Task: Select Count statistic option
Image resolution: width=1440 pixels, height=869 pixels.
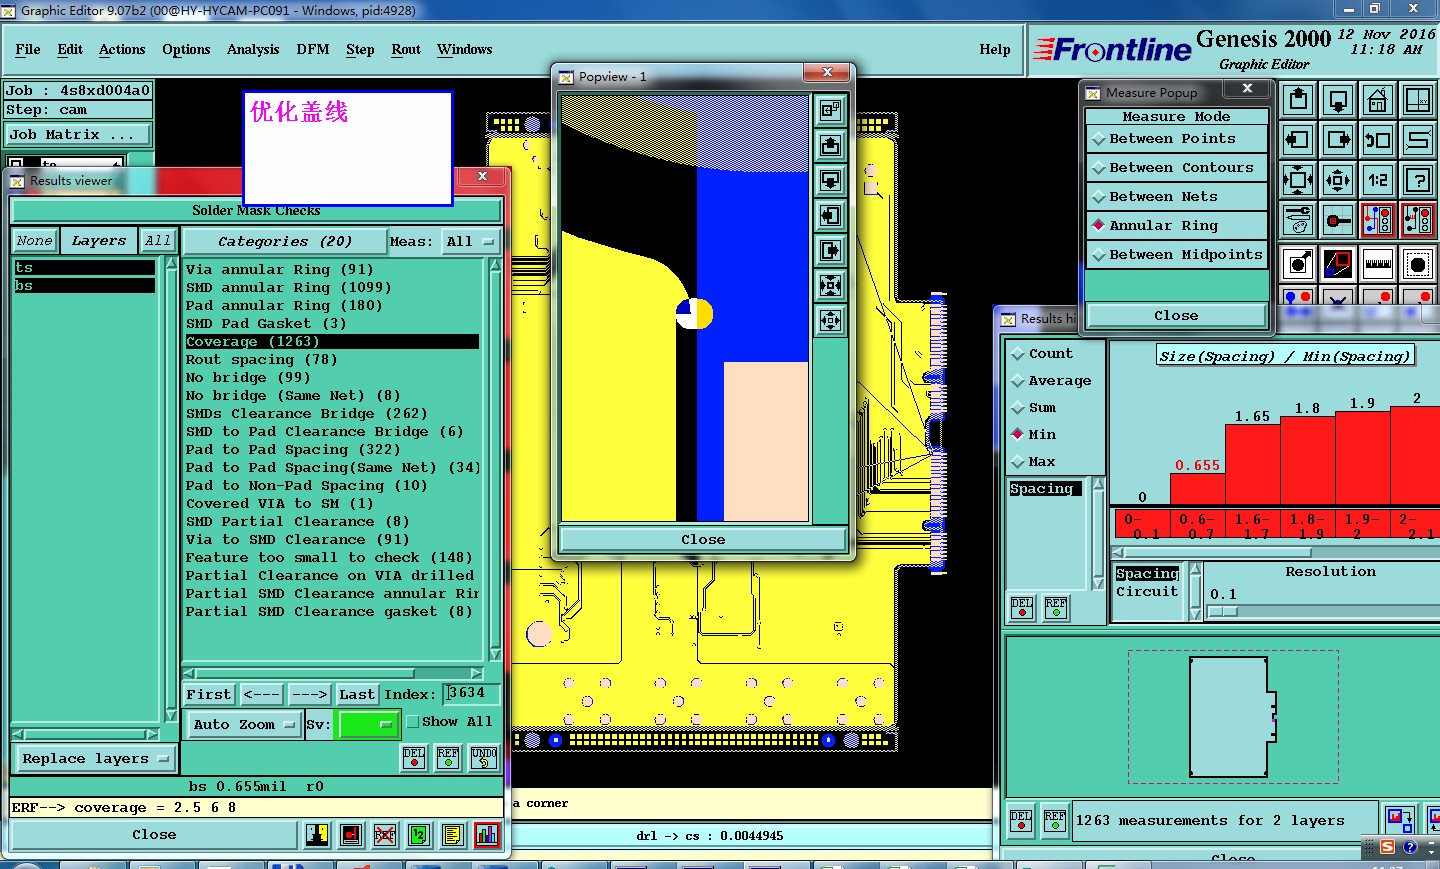Action: [1042, 354]
